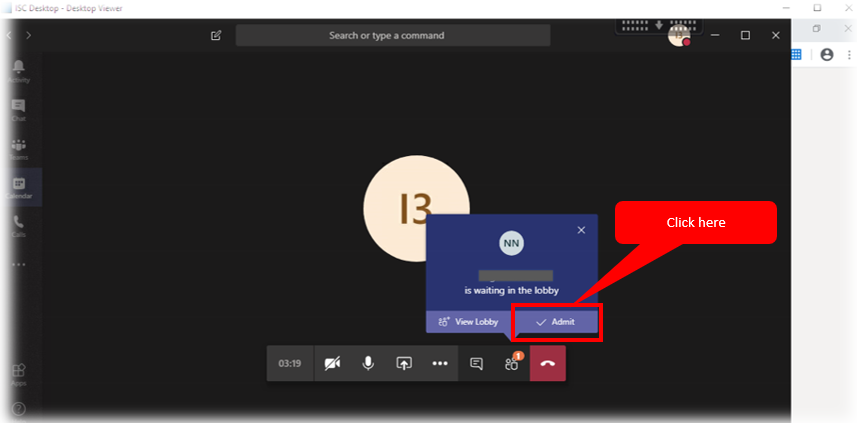The width and height of the screenshot is (857, 423).
Task: Open Calls in the sidebar
Action: [x=19, y=226]
